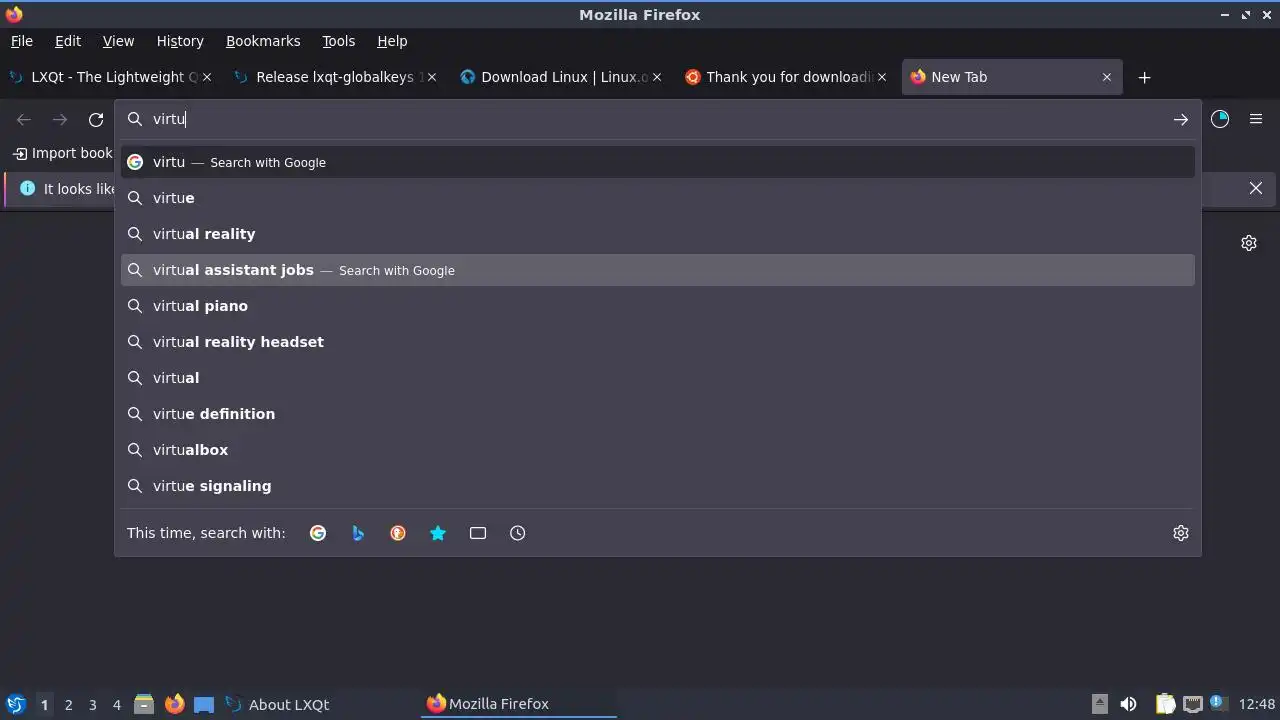Open the Help menu

[392, 41]
